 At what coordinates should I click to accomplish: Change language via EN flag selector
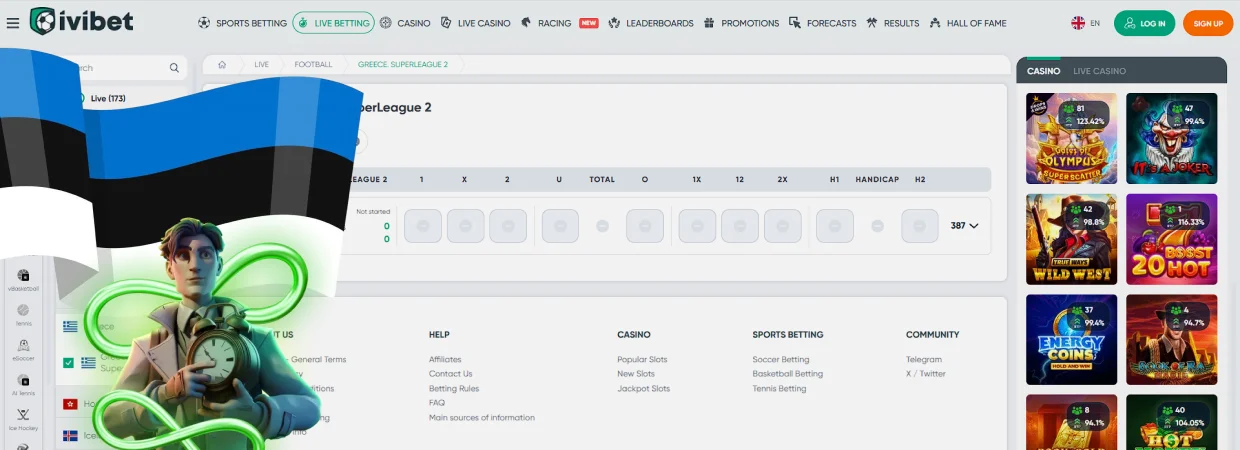click(x=1086, y=23)
